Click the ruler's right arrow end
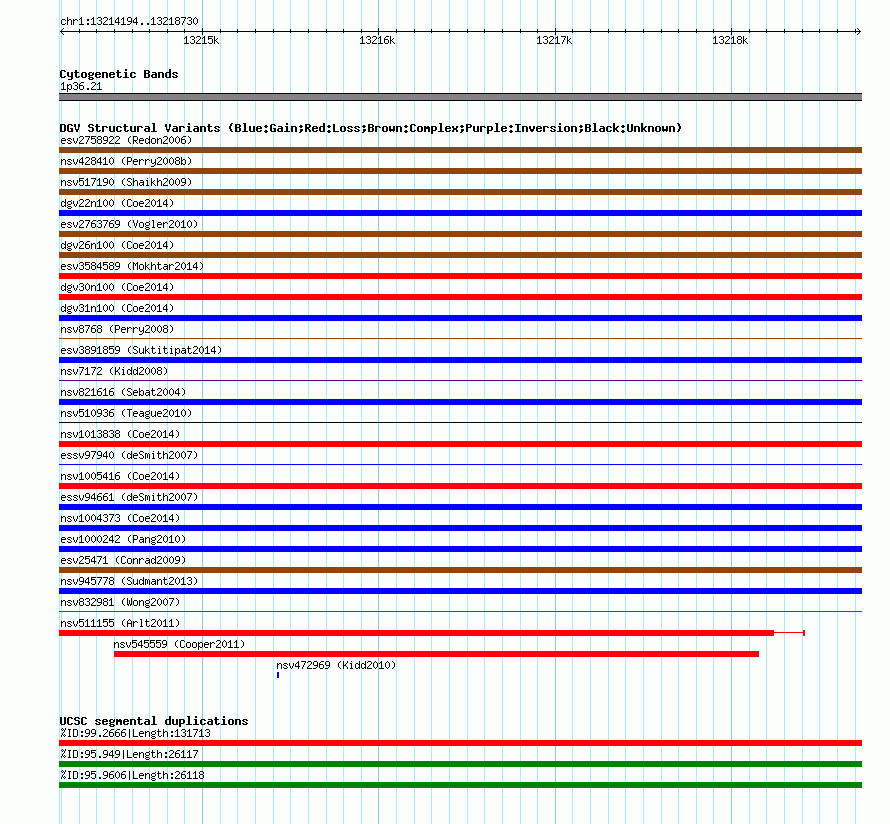 point(859,31)
